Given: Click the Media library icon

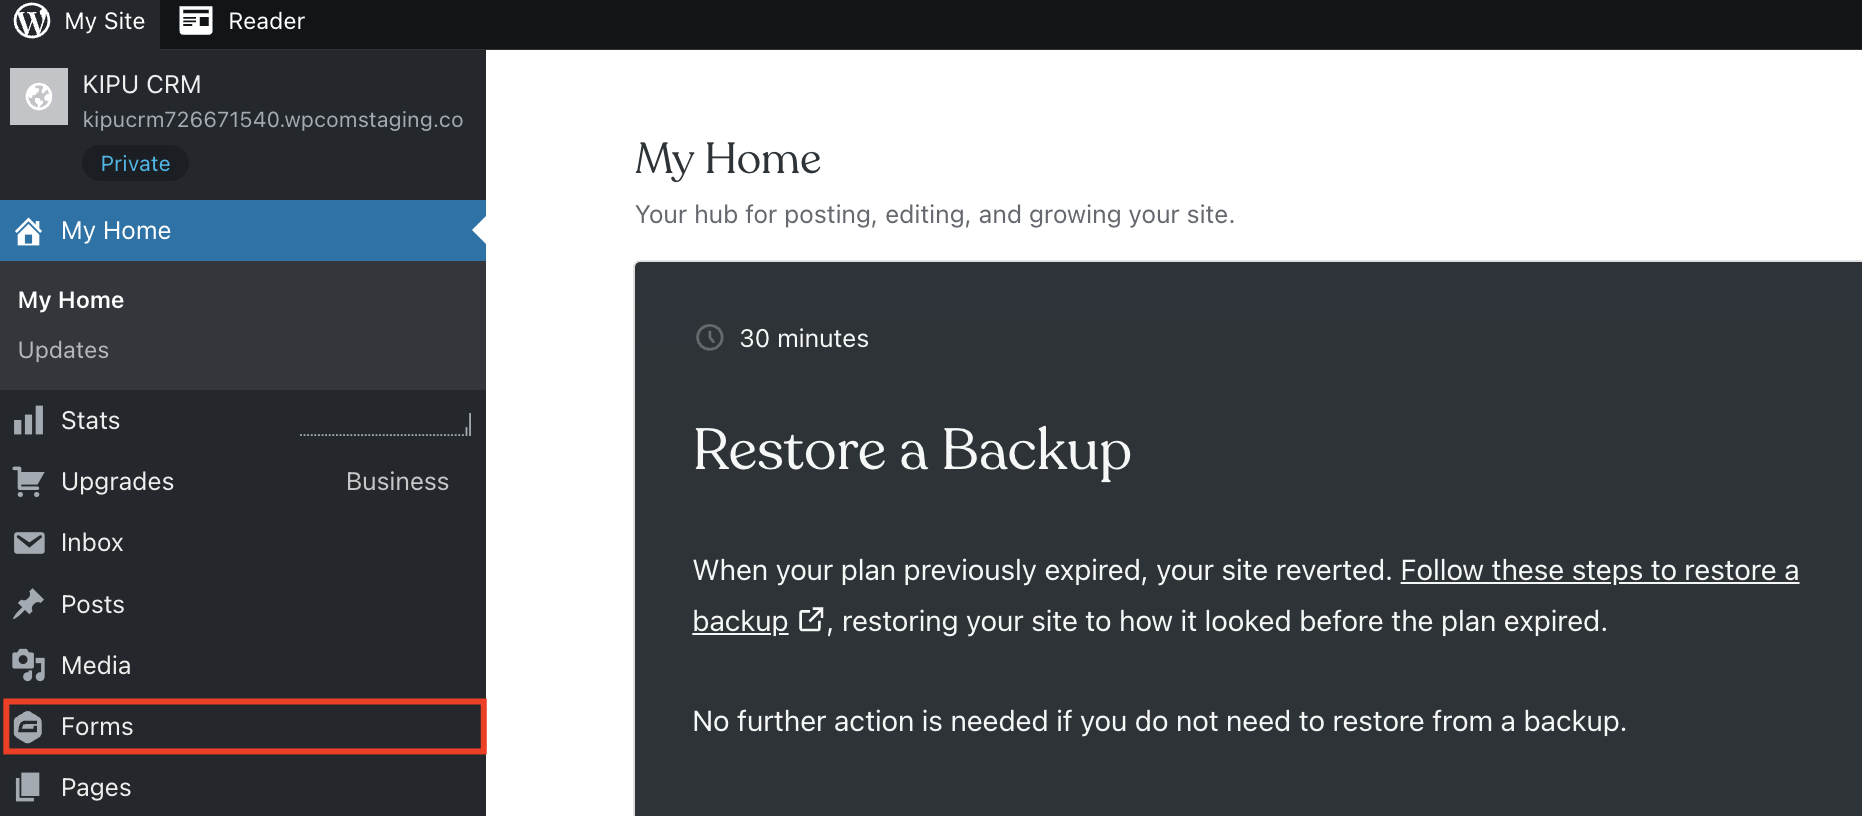Looking at the screenshot, I should point(29,665).
